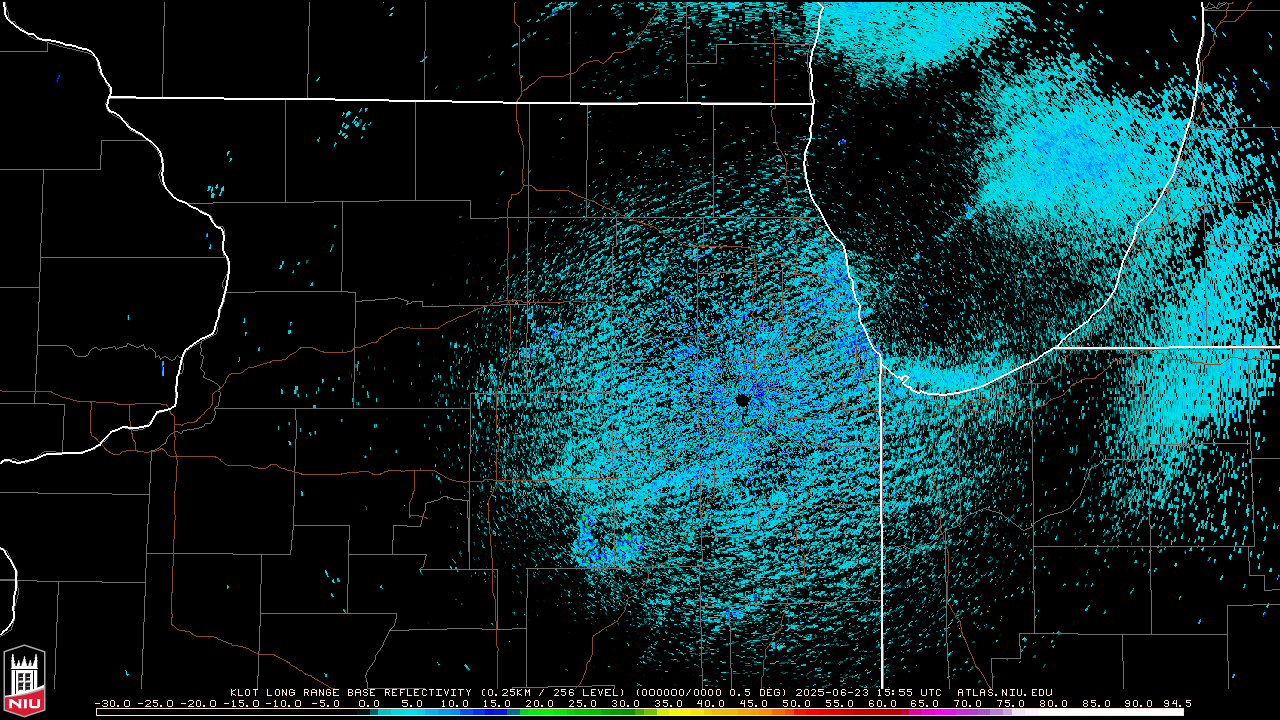Click the -30.0 scale value
1280x720 pixels.
pyautogui.click(x=113, y=703)
